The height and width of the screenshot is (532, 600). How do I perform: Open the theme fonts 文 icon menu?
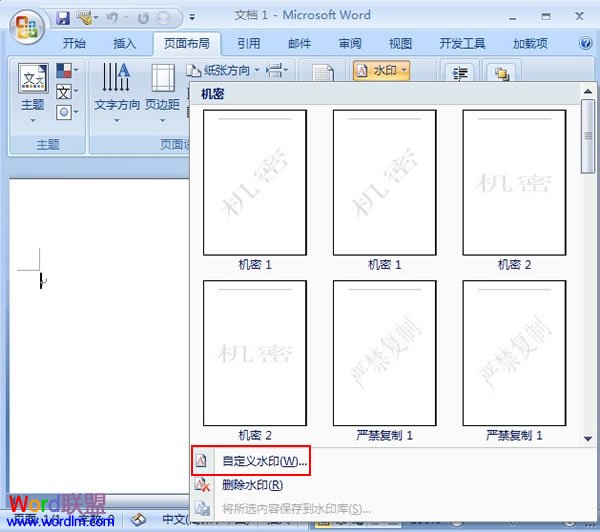coord(67,92)
